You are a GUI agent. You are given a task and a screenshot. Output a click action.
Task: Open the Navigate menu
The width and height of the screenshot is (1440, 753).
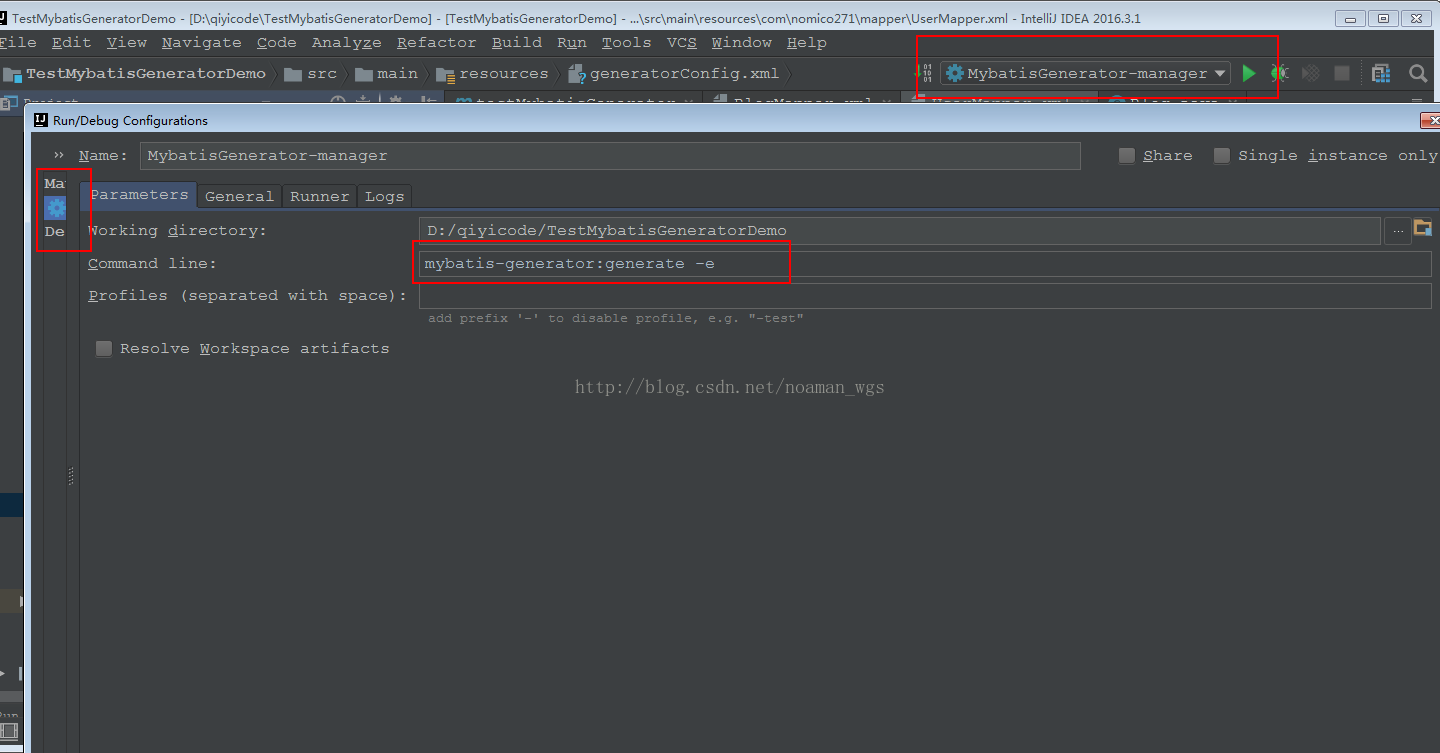pos(202,42)
